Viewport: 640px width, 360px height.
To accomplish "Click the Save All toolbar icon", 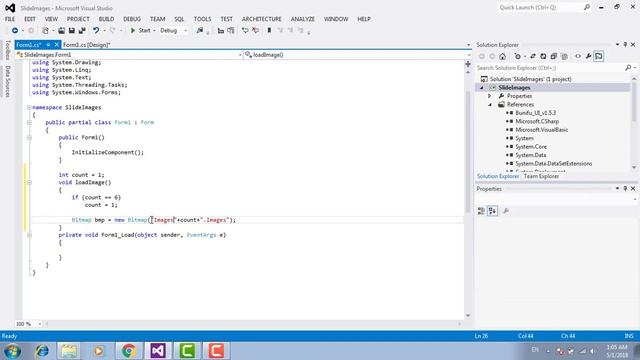I will [82, 31].
